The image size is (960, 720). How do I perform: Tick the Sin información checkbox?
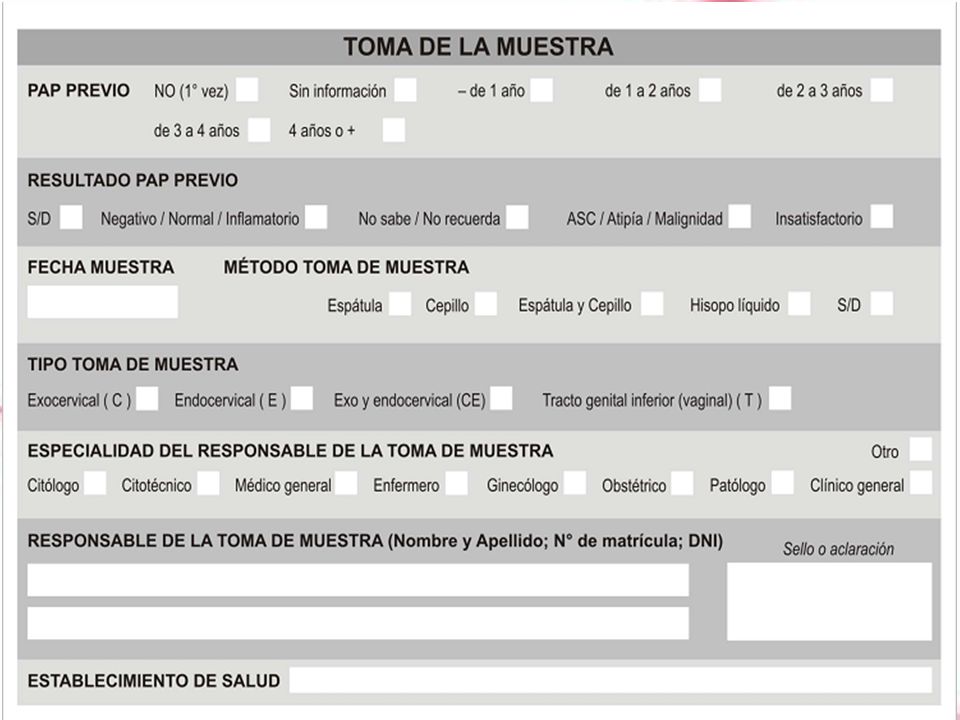(x=405, y=90)
